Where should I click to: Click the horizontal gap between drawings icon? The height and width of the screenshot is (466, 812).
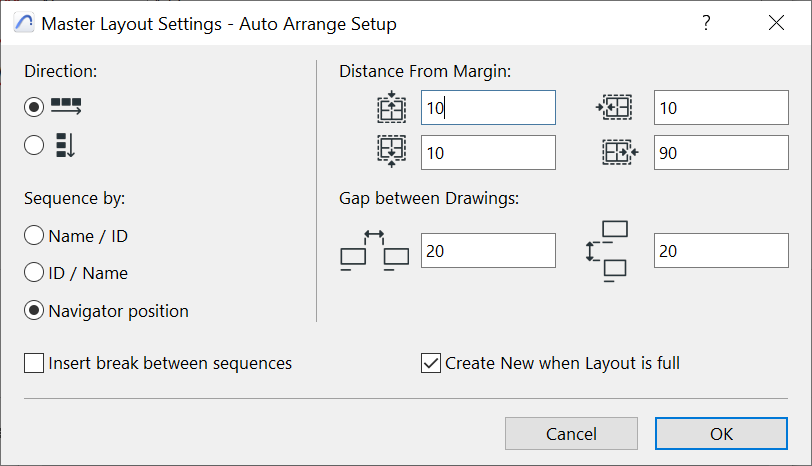pos(375,251)
